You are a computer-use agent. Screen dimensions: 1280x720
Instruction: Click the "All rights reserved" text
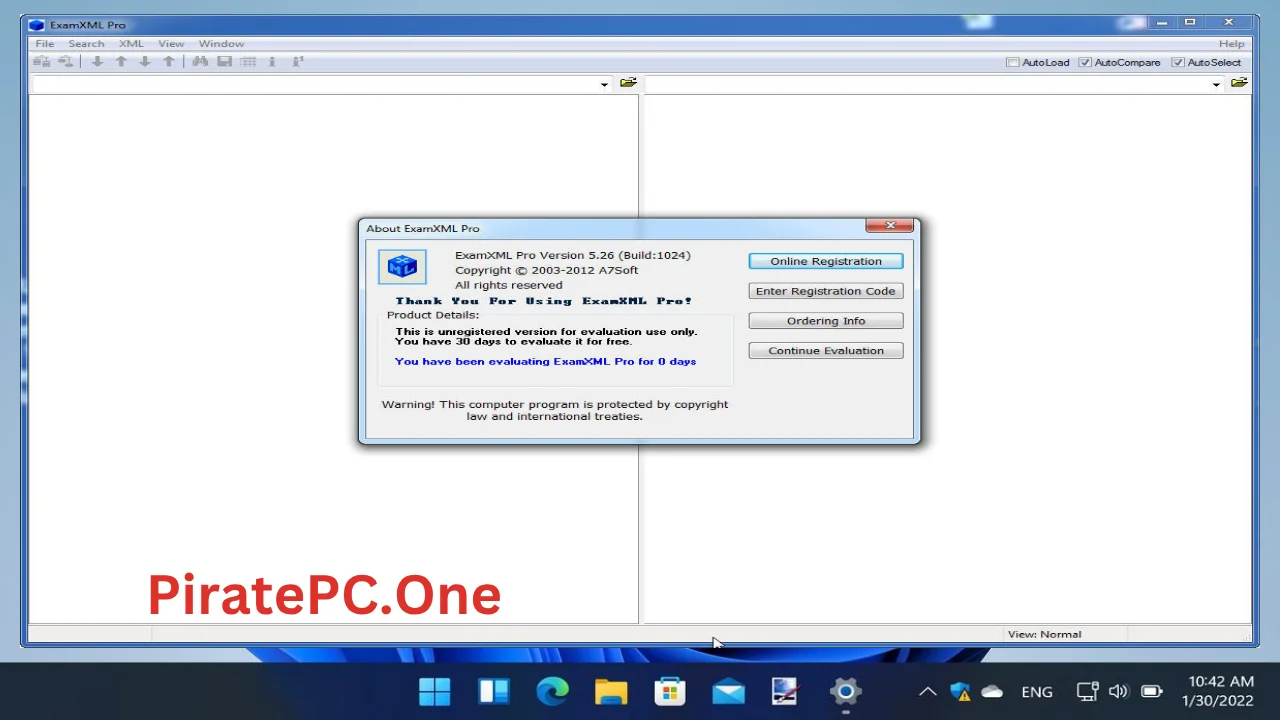509,285
